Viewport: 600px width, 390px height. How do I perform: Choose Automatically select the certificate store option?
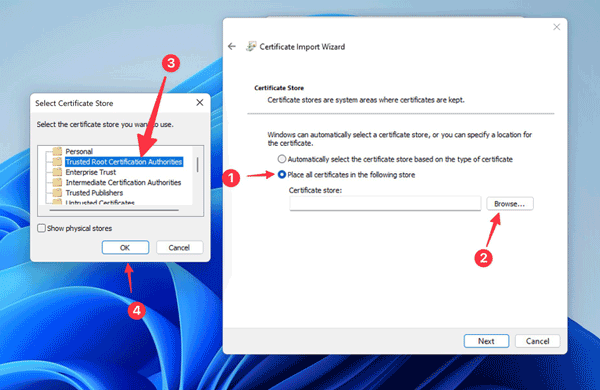click(282, 159)
